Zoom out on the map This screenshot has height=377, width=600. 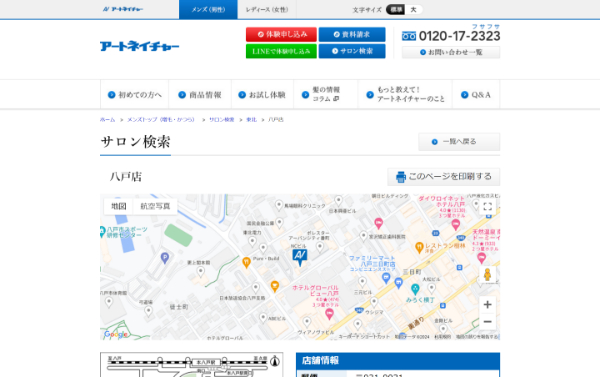click(488, 322)
